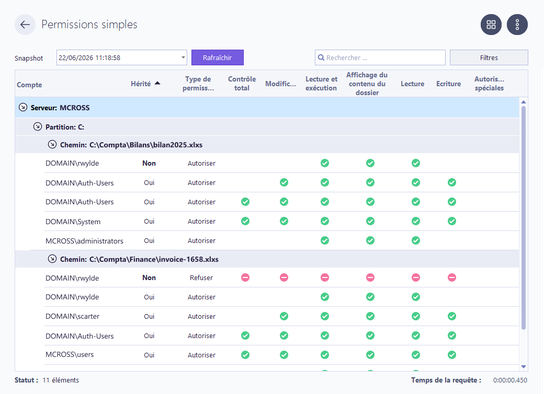Screen dimensions: 544x394
Task: Click the Statut 11 éléments text
Action: [47, 380]
